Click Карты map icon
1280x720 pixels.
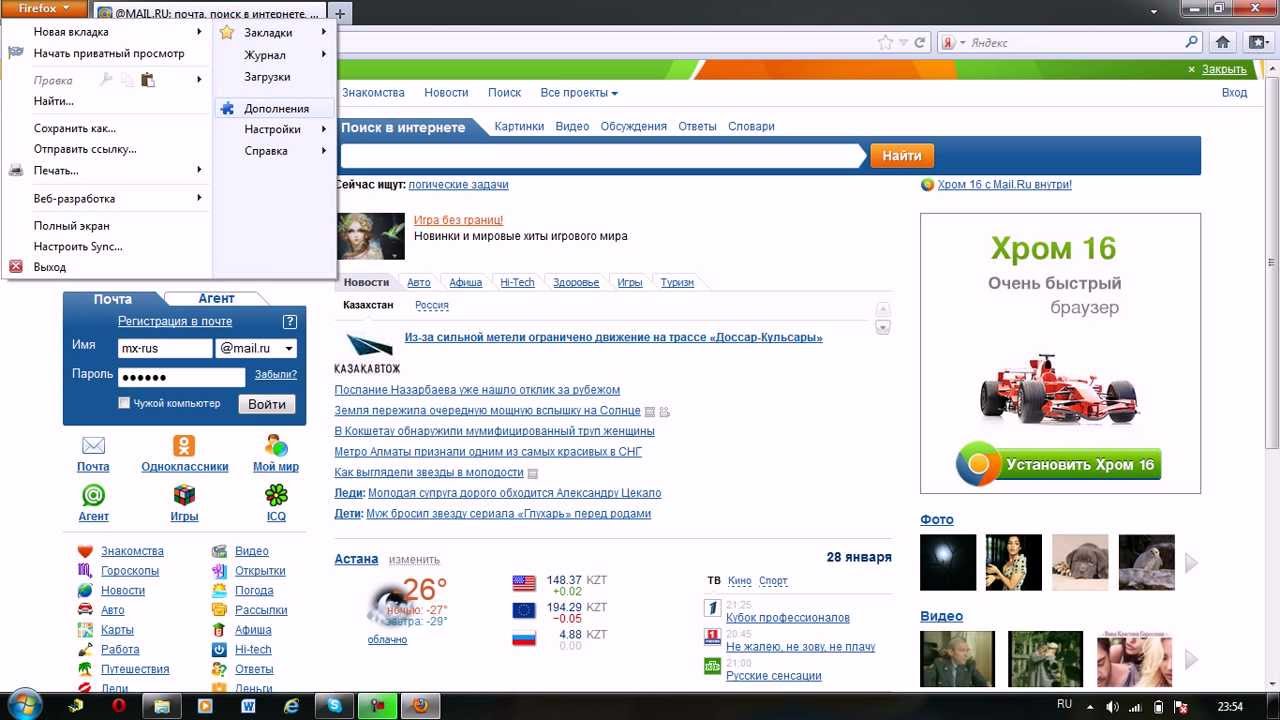click(x=85, y=630)
